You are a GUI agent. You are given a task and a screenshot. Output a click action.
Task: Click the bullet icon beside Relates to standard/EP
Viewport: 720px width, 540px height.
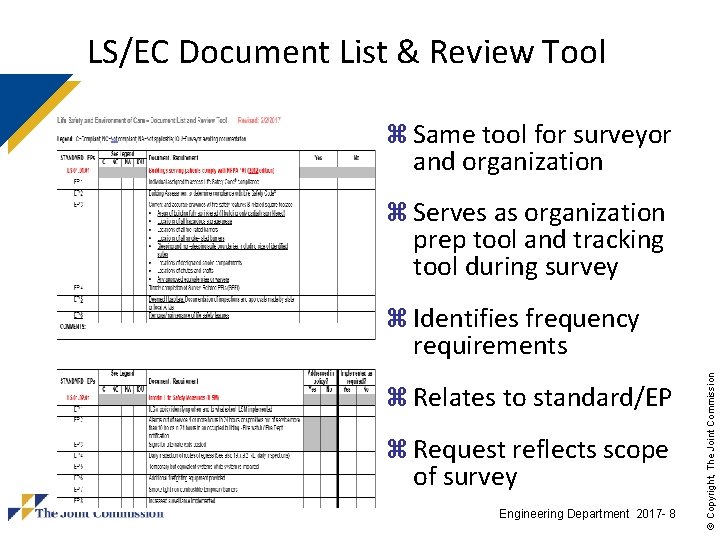pos(397,397)
